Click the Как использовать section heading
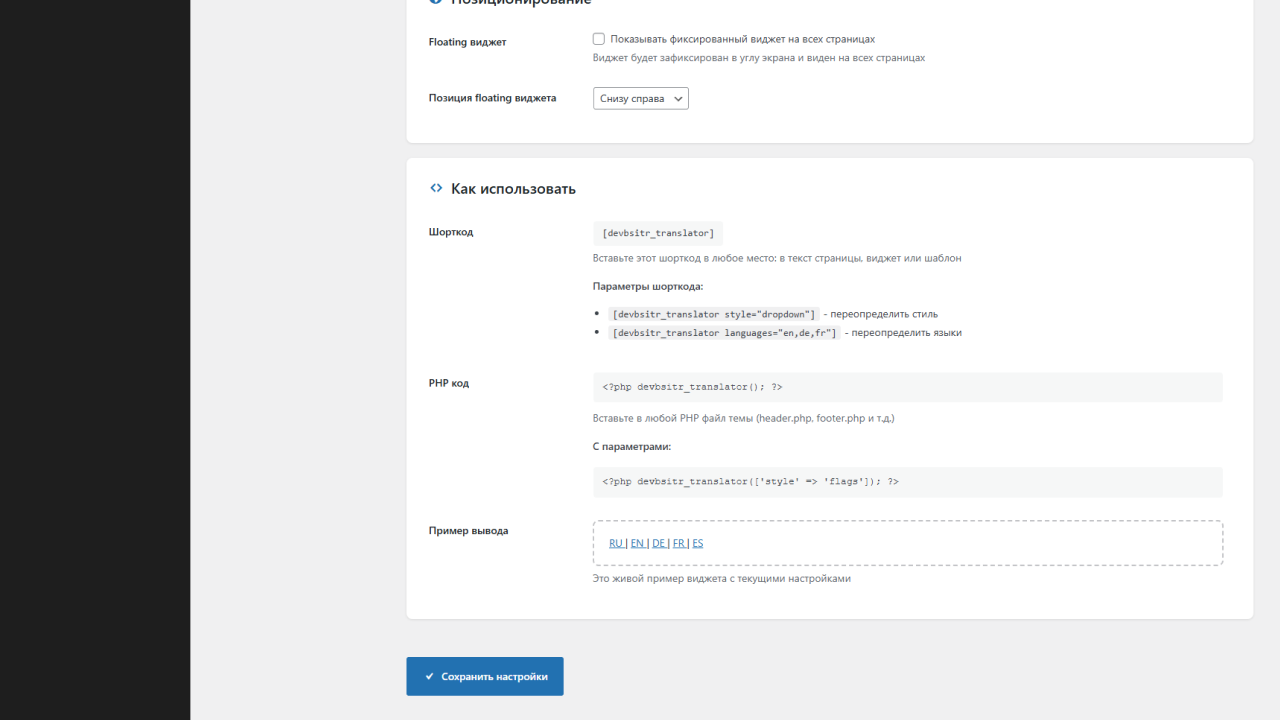This screenshot has width=1280, height=720. click(x=513, y=189)
